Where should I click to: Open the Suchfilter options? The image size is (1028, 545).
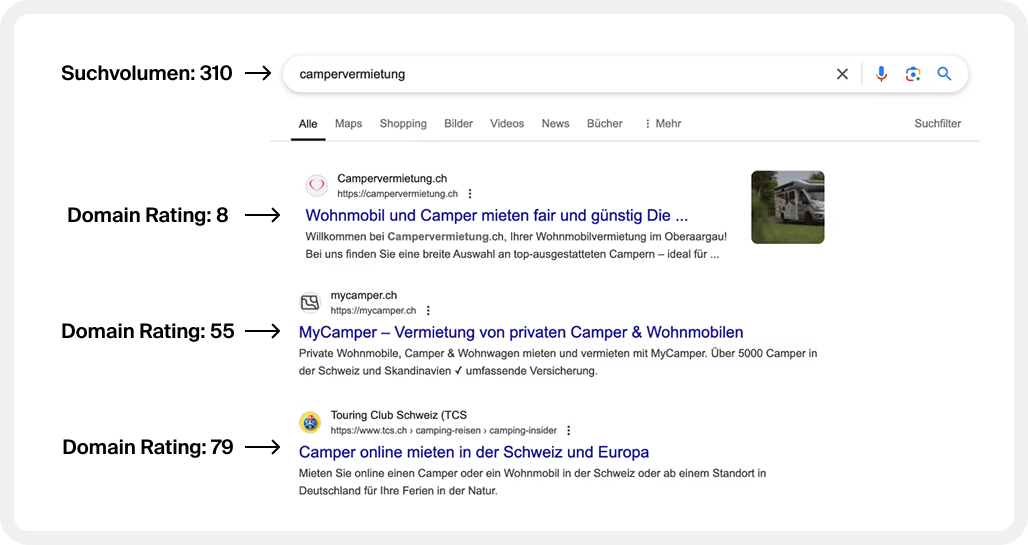tap(938, 123)
